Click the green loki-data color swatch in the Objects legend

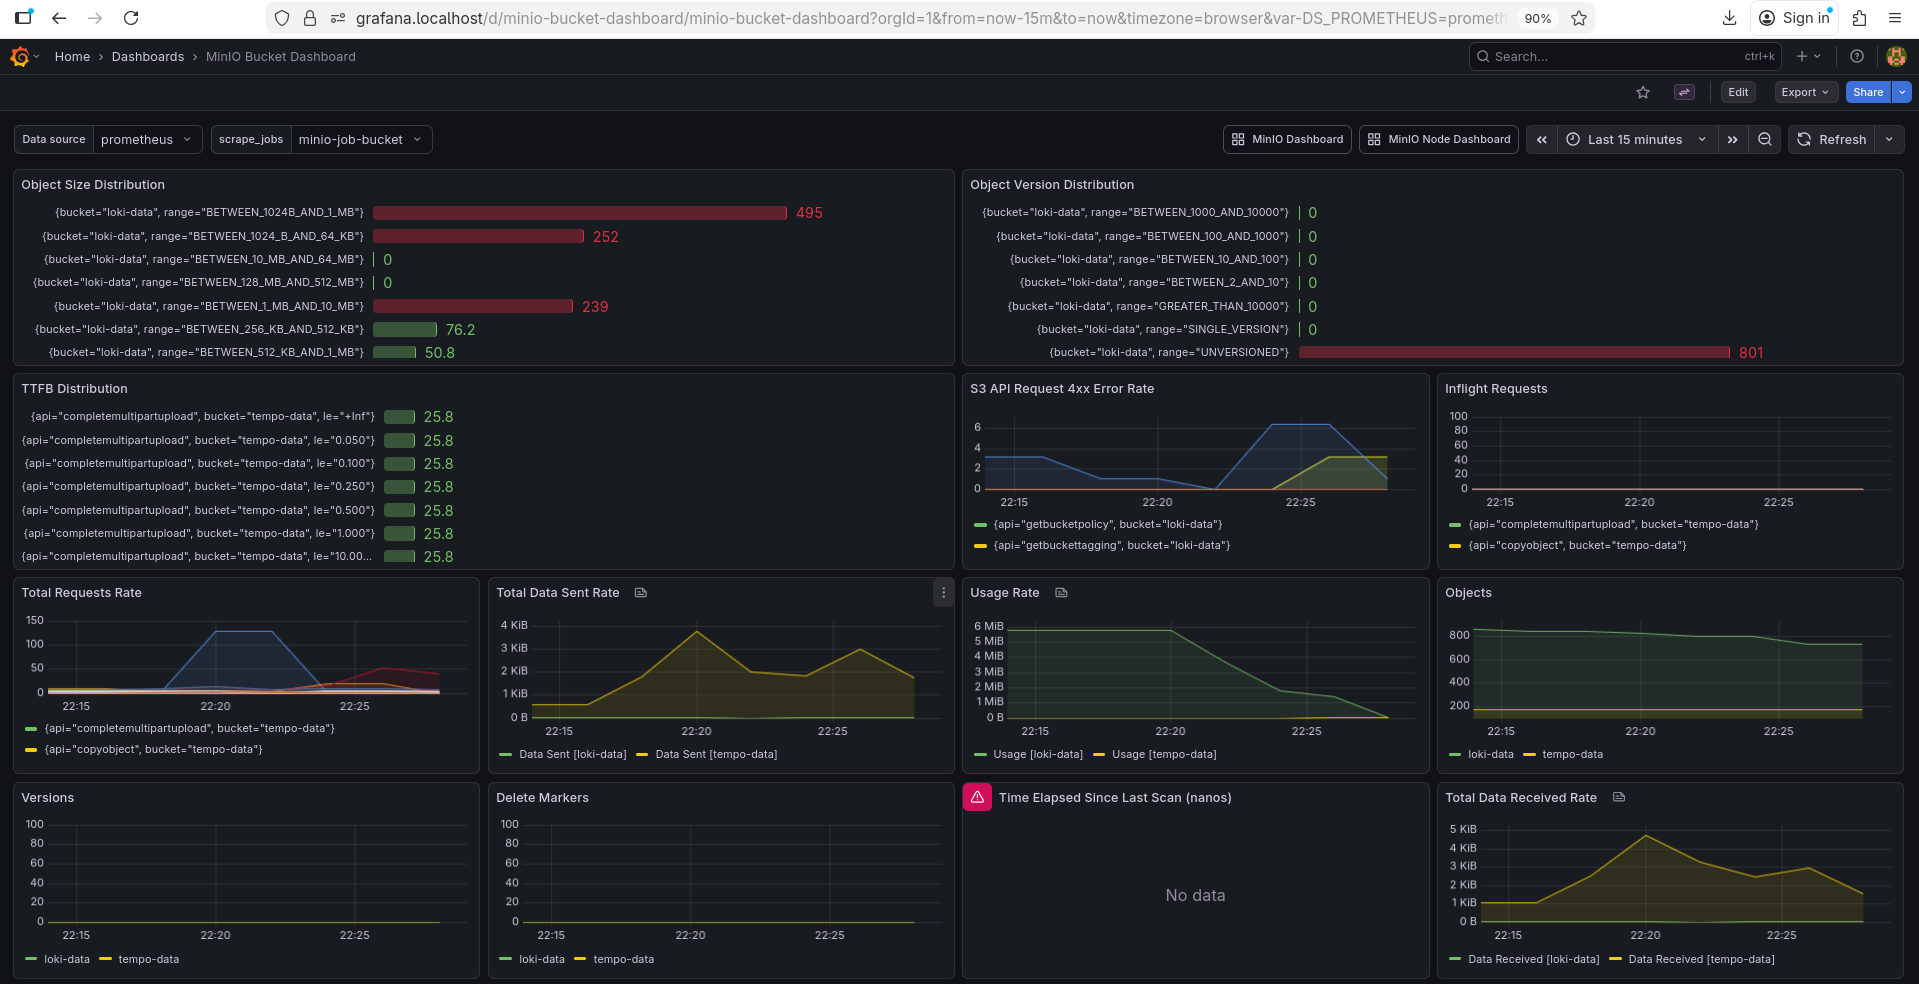click(x=1455, y=755)
